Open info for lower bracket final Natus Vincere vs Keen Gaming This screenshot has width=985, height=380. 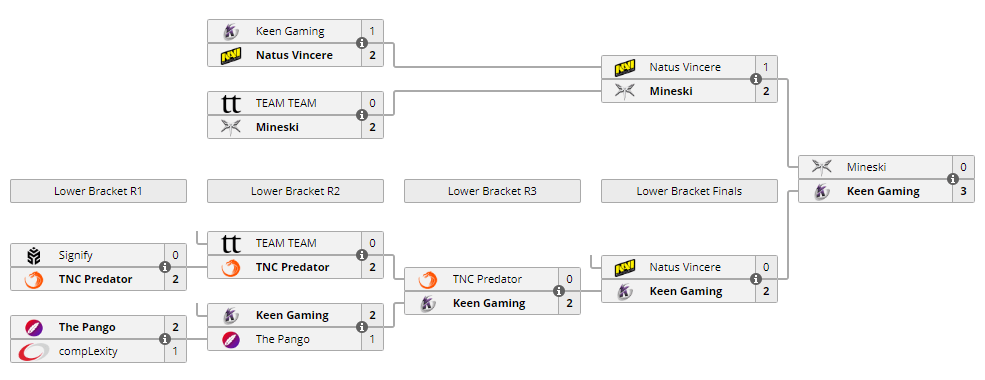coord(756,279)
